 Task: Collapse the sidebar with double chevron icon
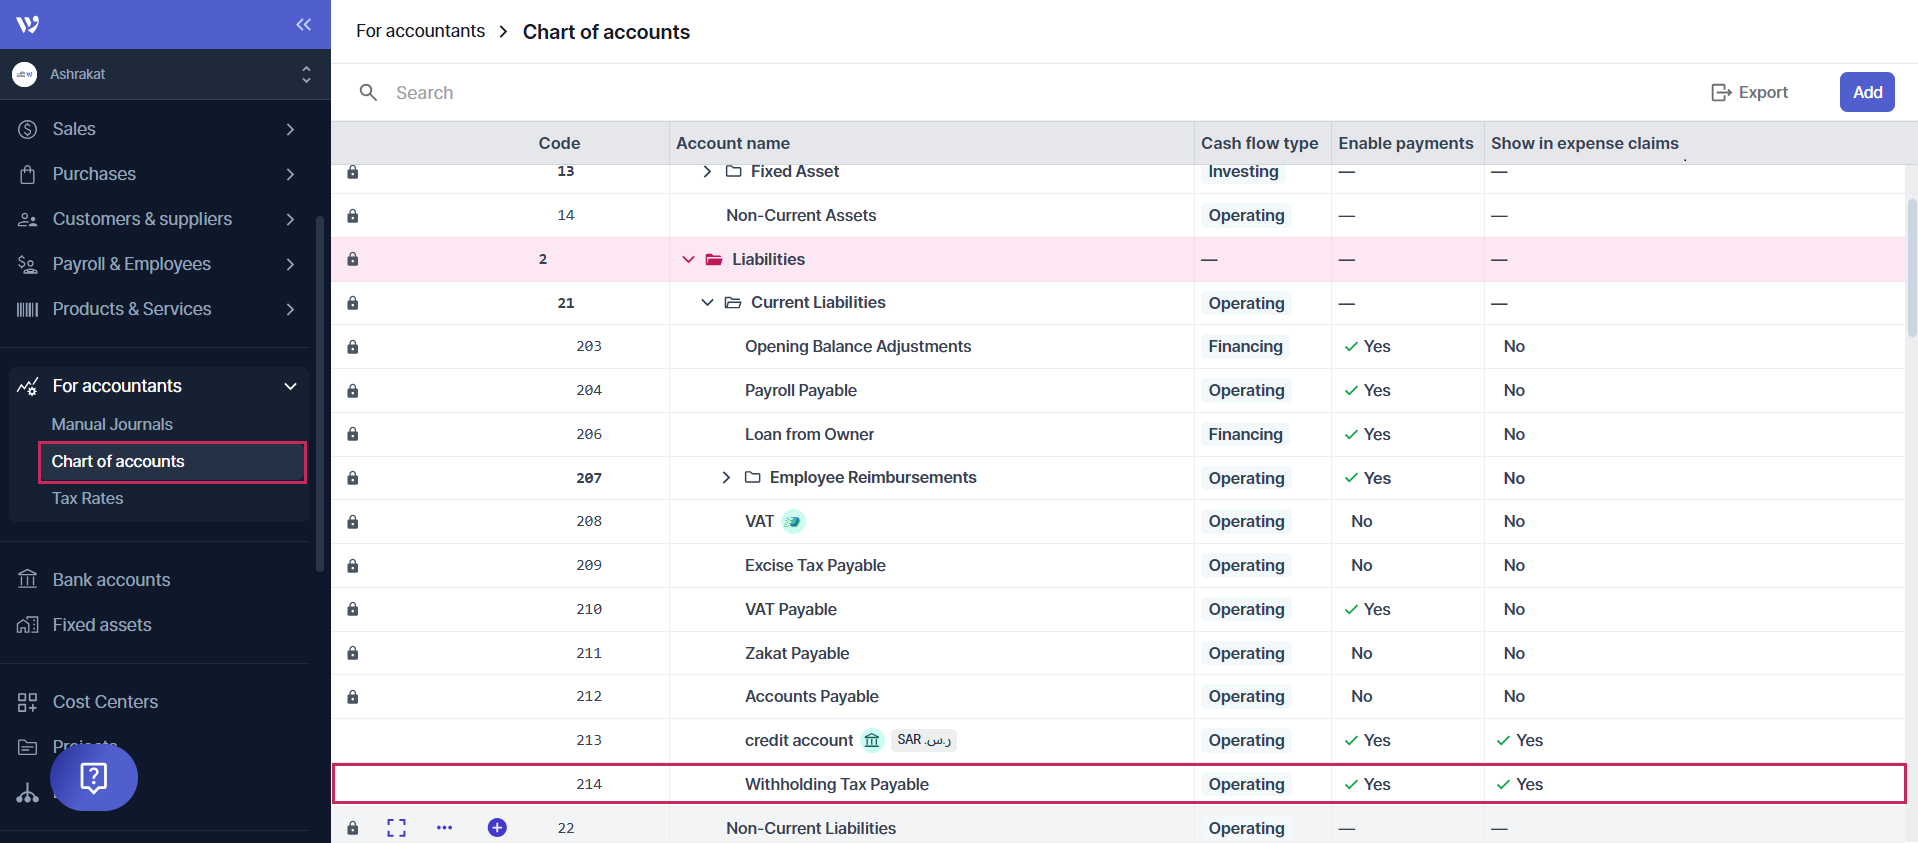[x=303, y=24]
